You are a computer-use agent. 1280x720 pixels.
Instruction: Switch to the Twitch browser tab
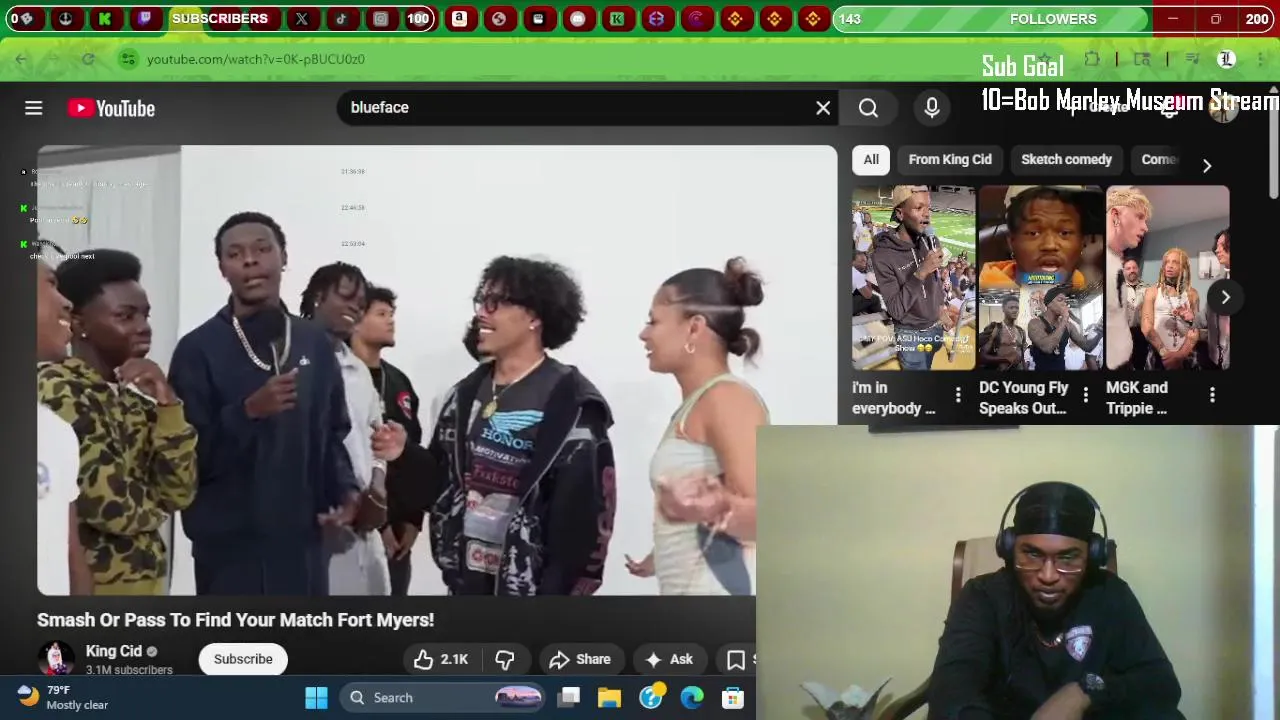pos(145,18)
